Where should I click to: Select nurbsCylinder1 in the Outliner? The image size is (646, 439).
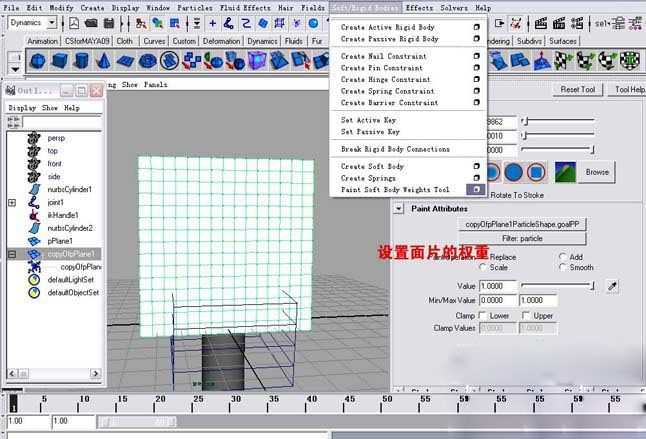tap(69, 189)
